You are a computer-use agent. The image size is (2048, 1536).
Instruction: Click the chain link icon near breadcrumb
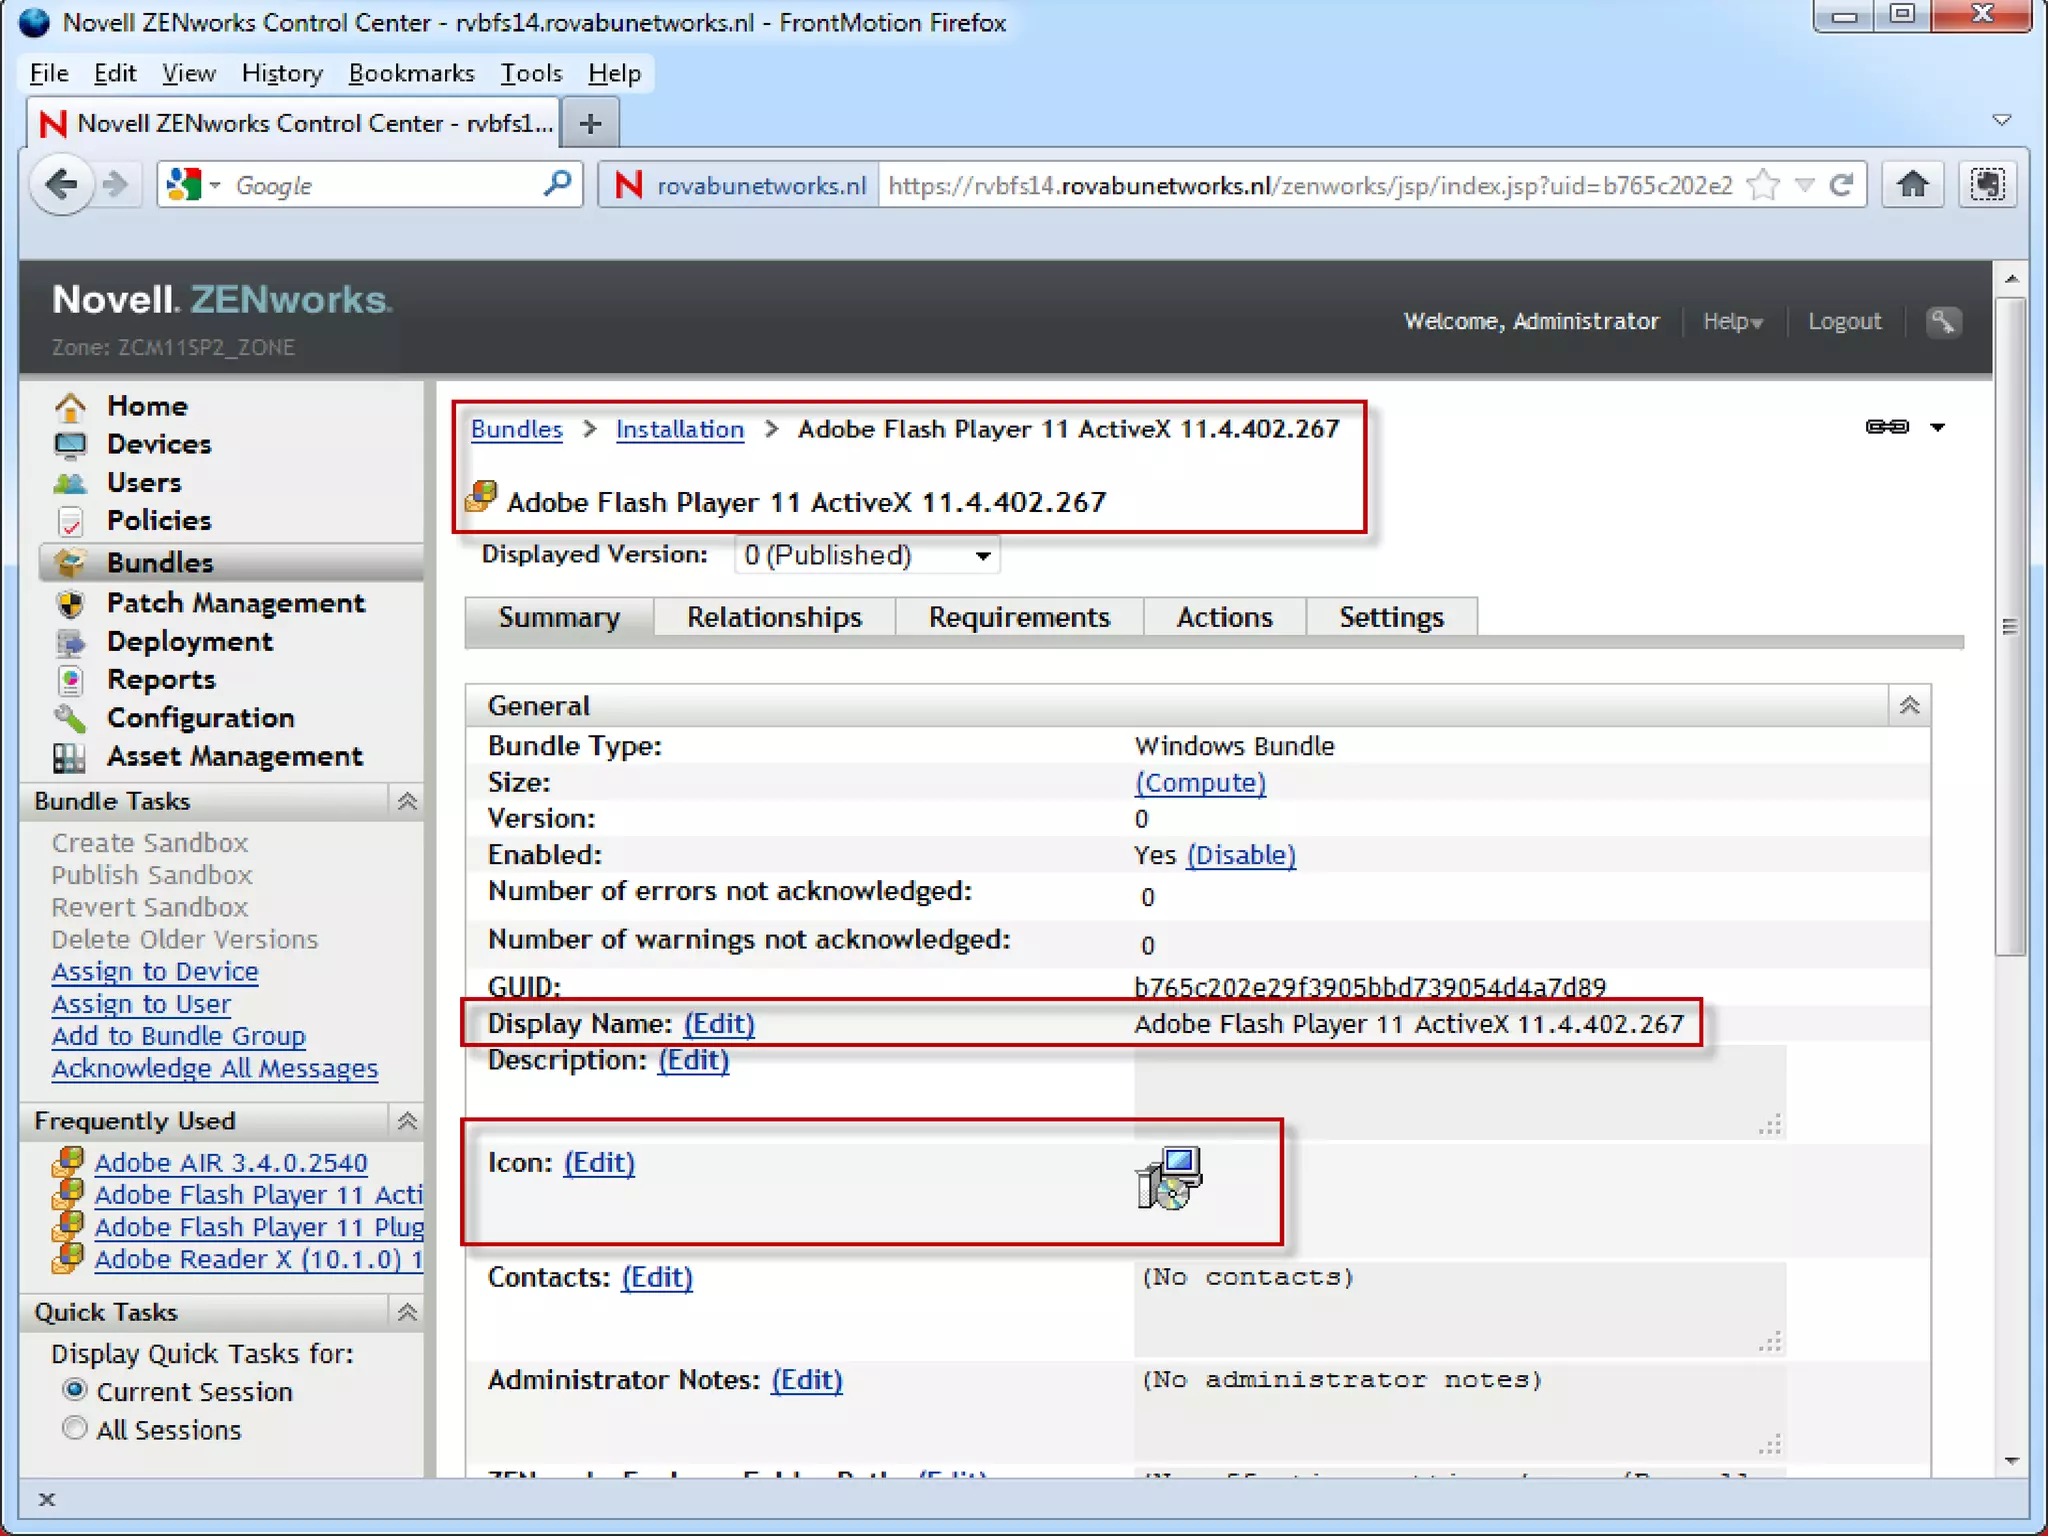[1887, 427]
